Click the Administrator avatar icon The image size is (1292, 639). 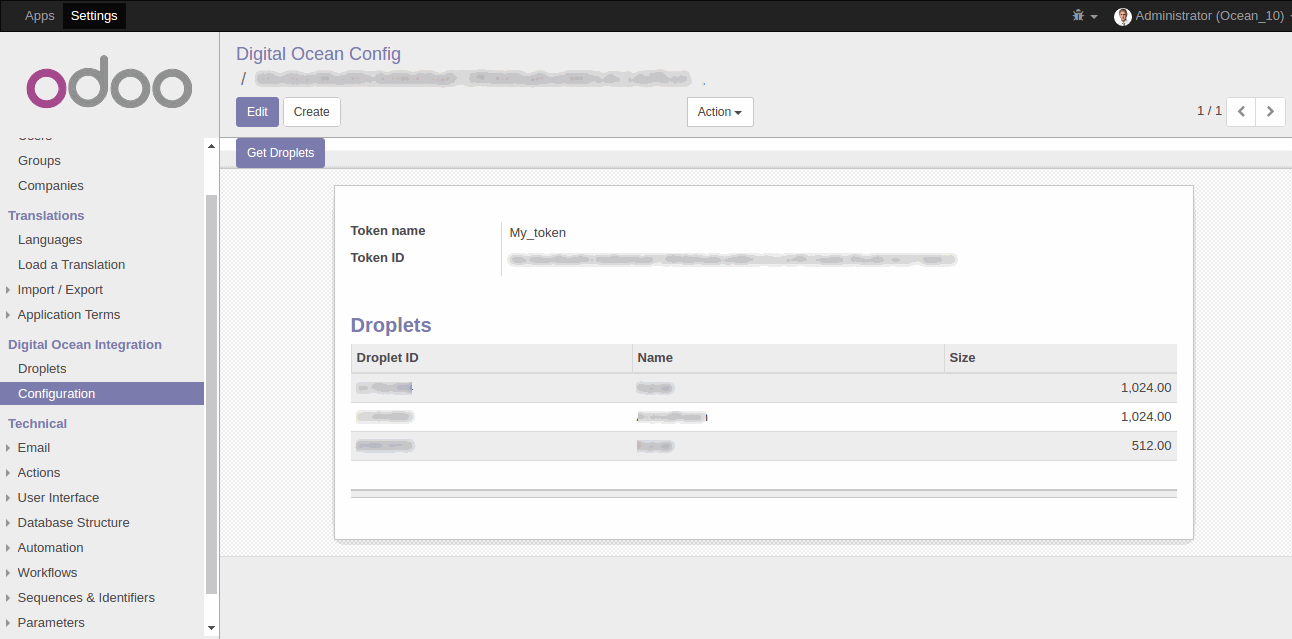click(1123, 16)
